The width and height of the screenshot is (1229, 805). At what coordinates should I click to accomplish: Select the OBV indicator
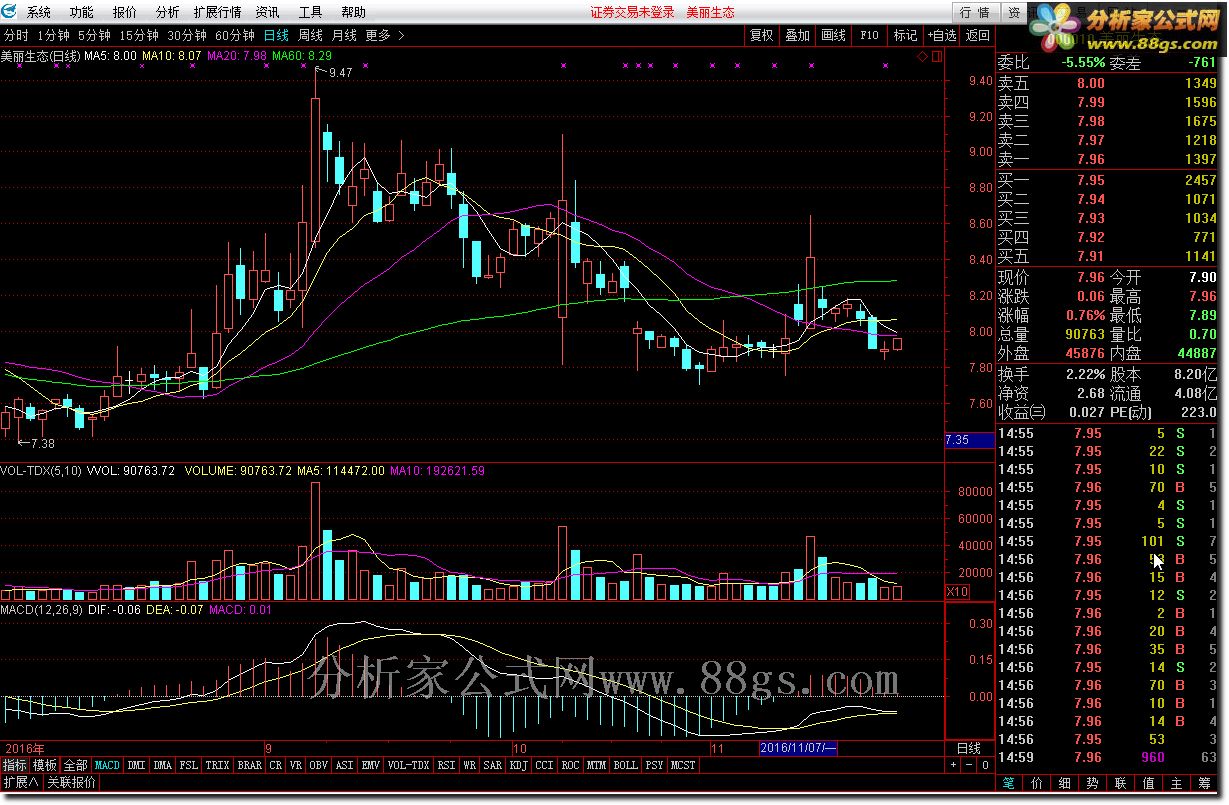click(x=319, y=765)
